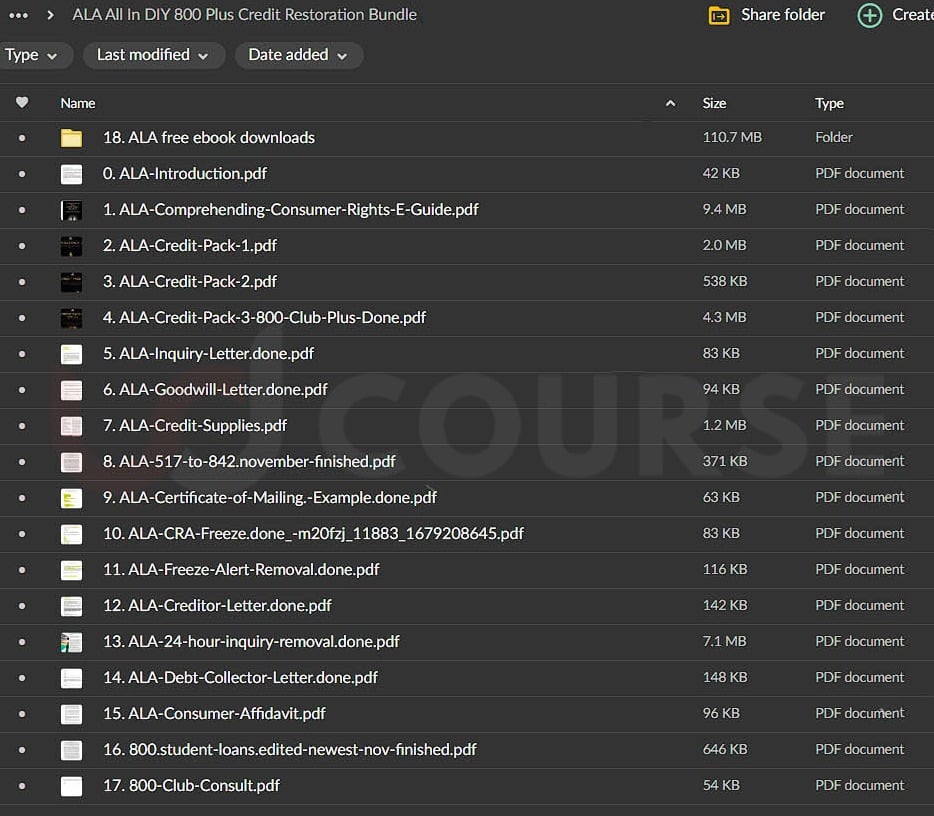
Task: Sort files by the Name column header
Action: [x=78, y=103]
